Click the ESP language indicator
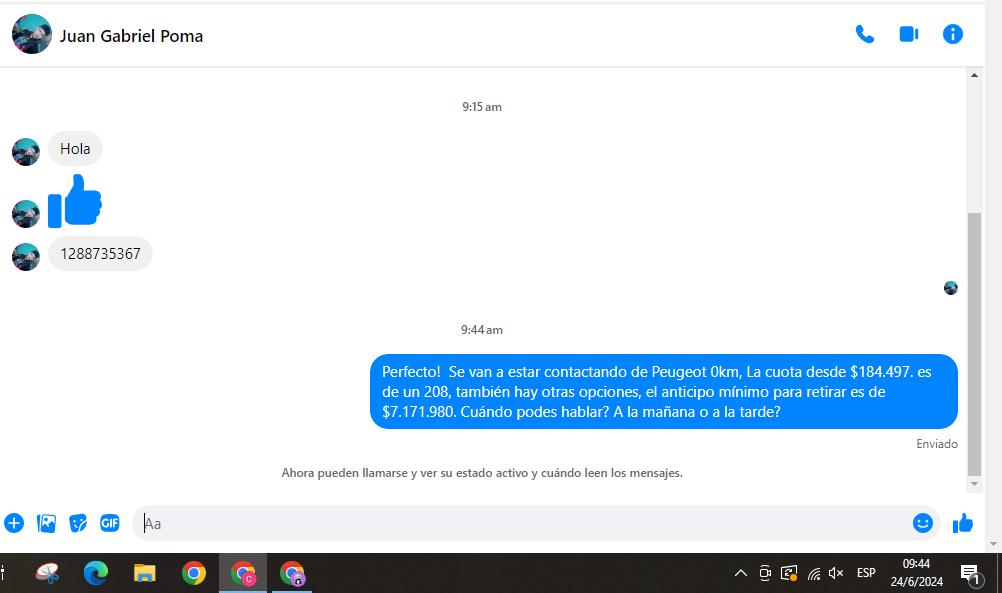 (866, 573)
